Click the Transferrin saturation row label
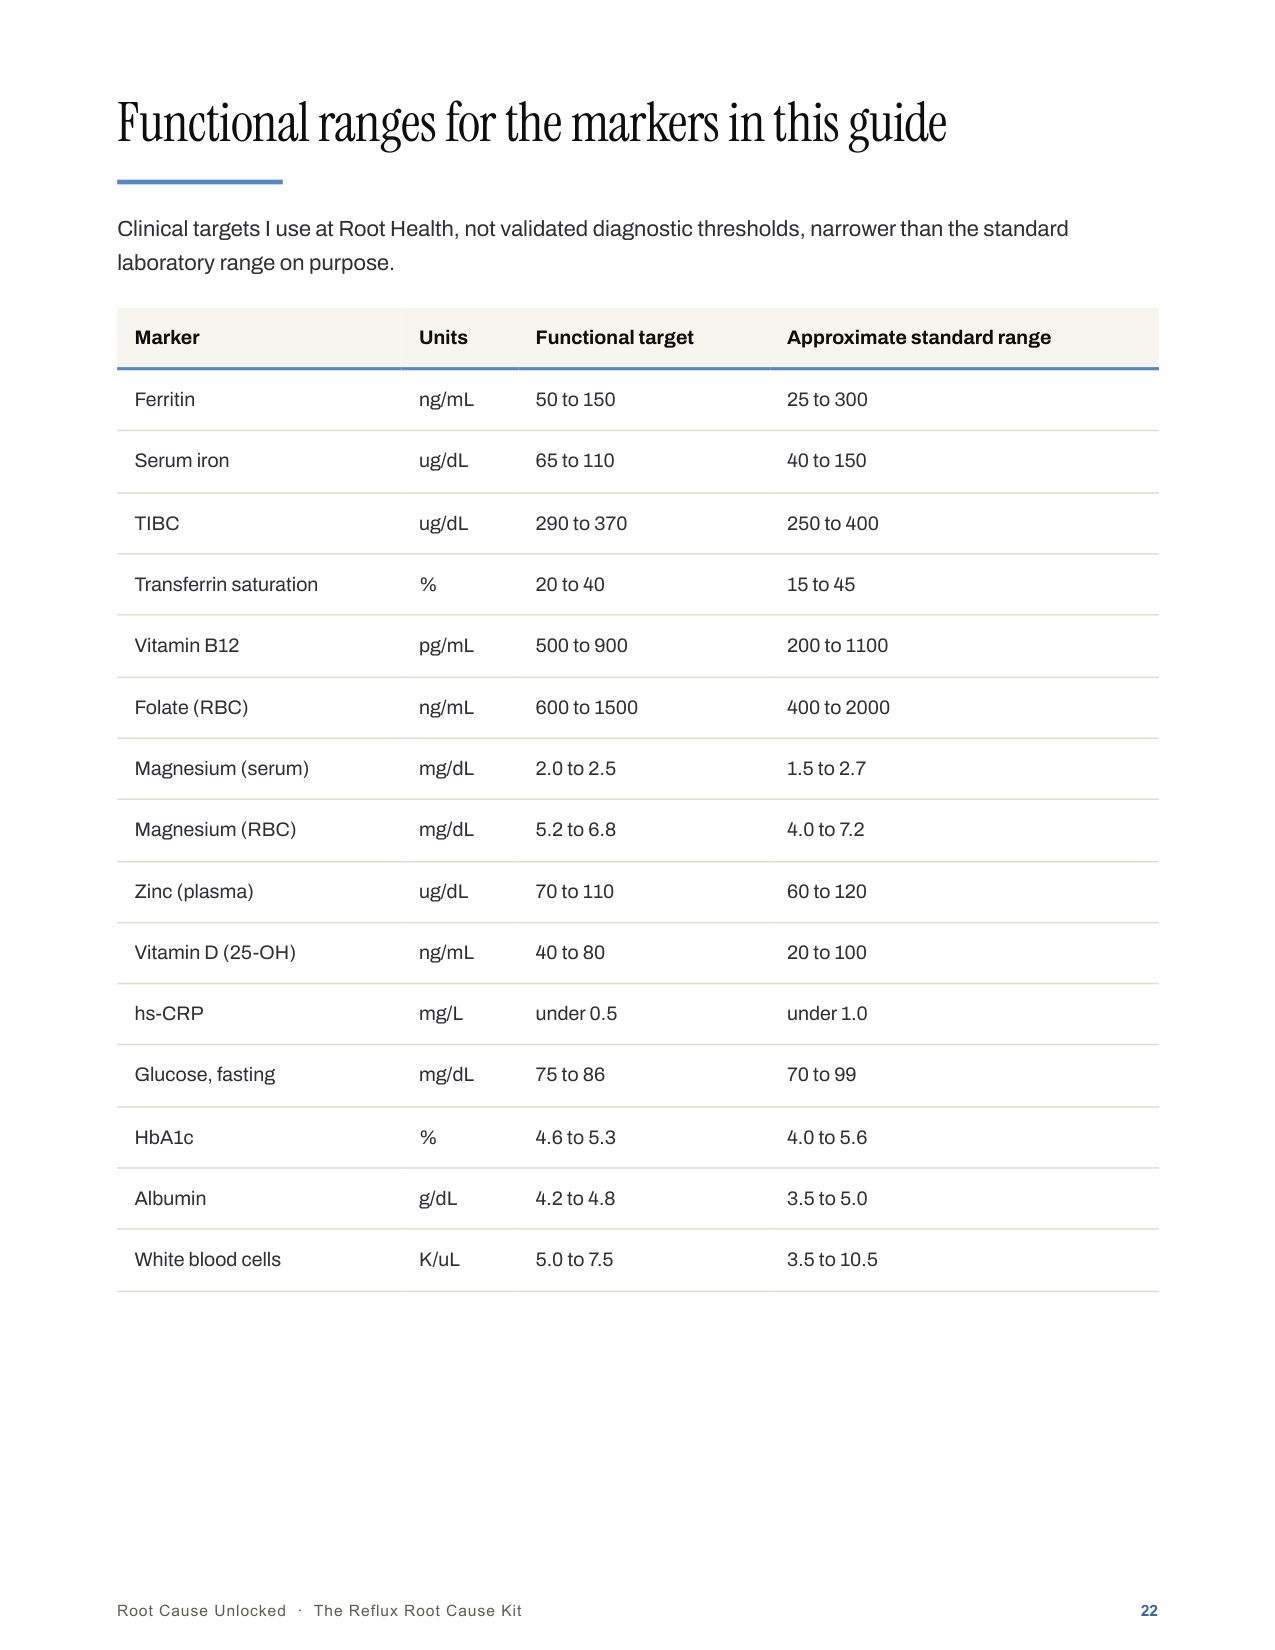This screenshot has width=1275, height=1650. (226, 585)
